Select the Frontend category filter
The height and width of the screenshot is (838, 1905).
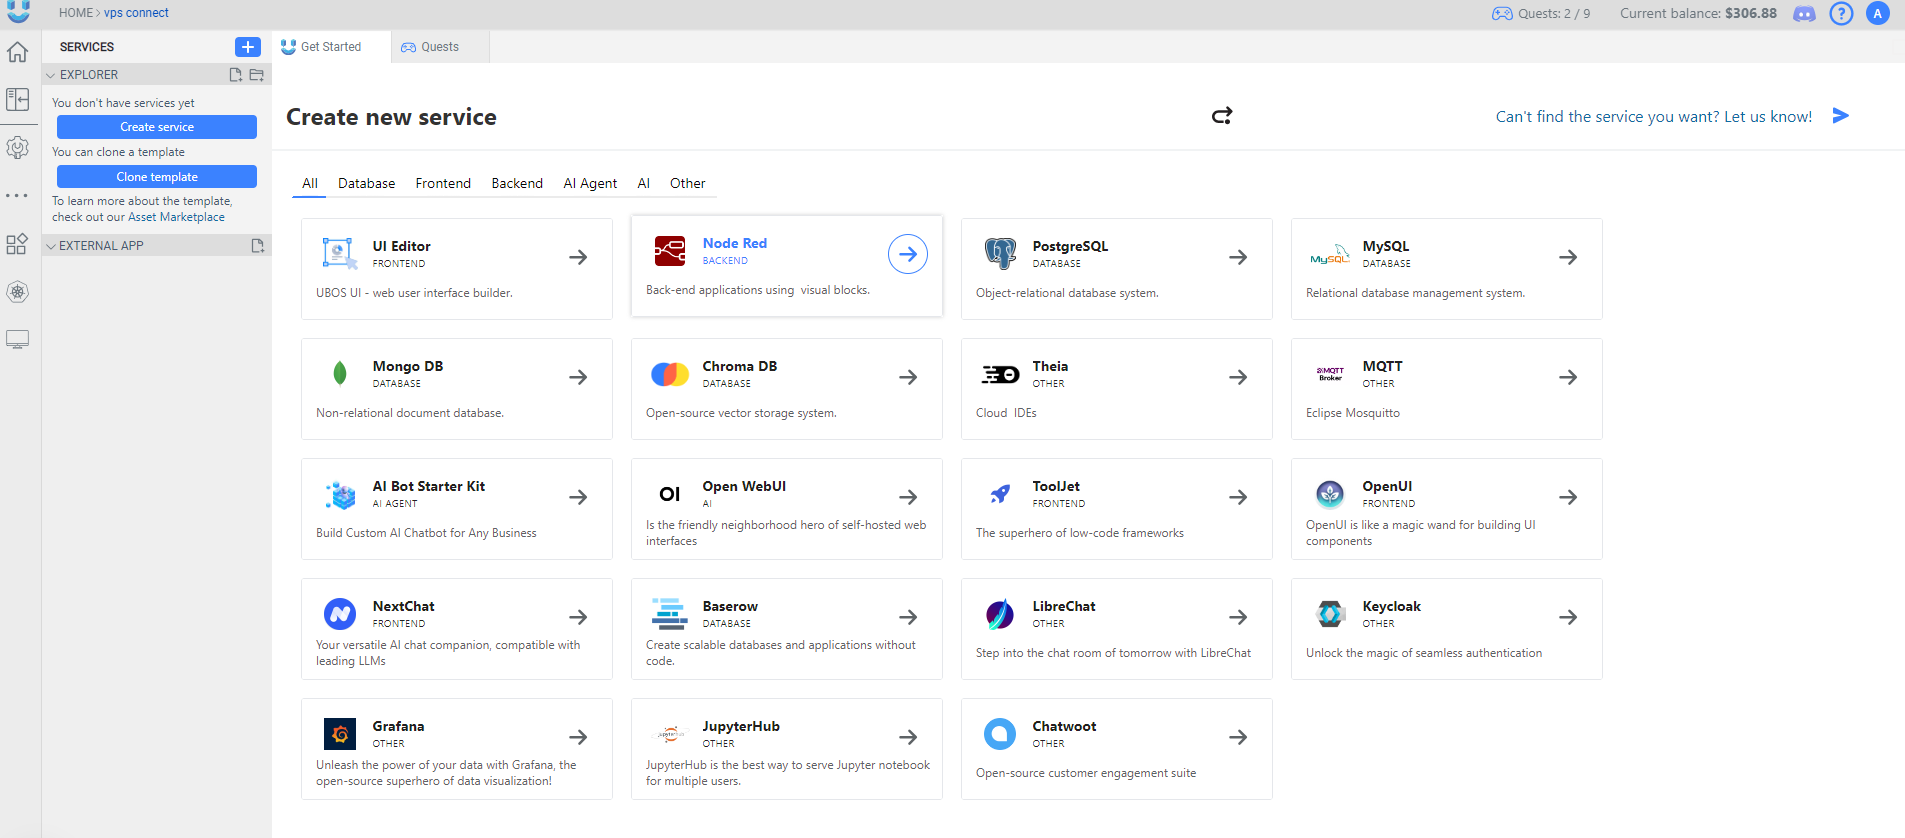(x=443, y=183)
